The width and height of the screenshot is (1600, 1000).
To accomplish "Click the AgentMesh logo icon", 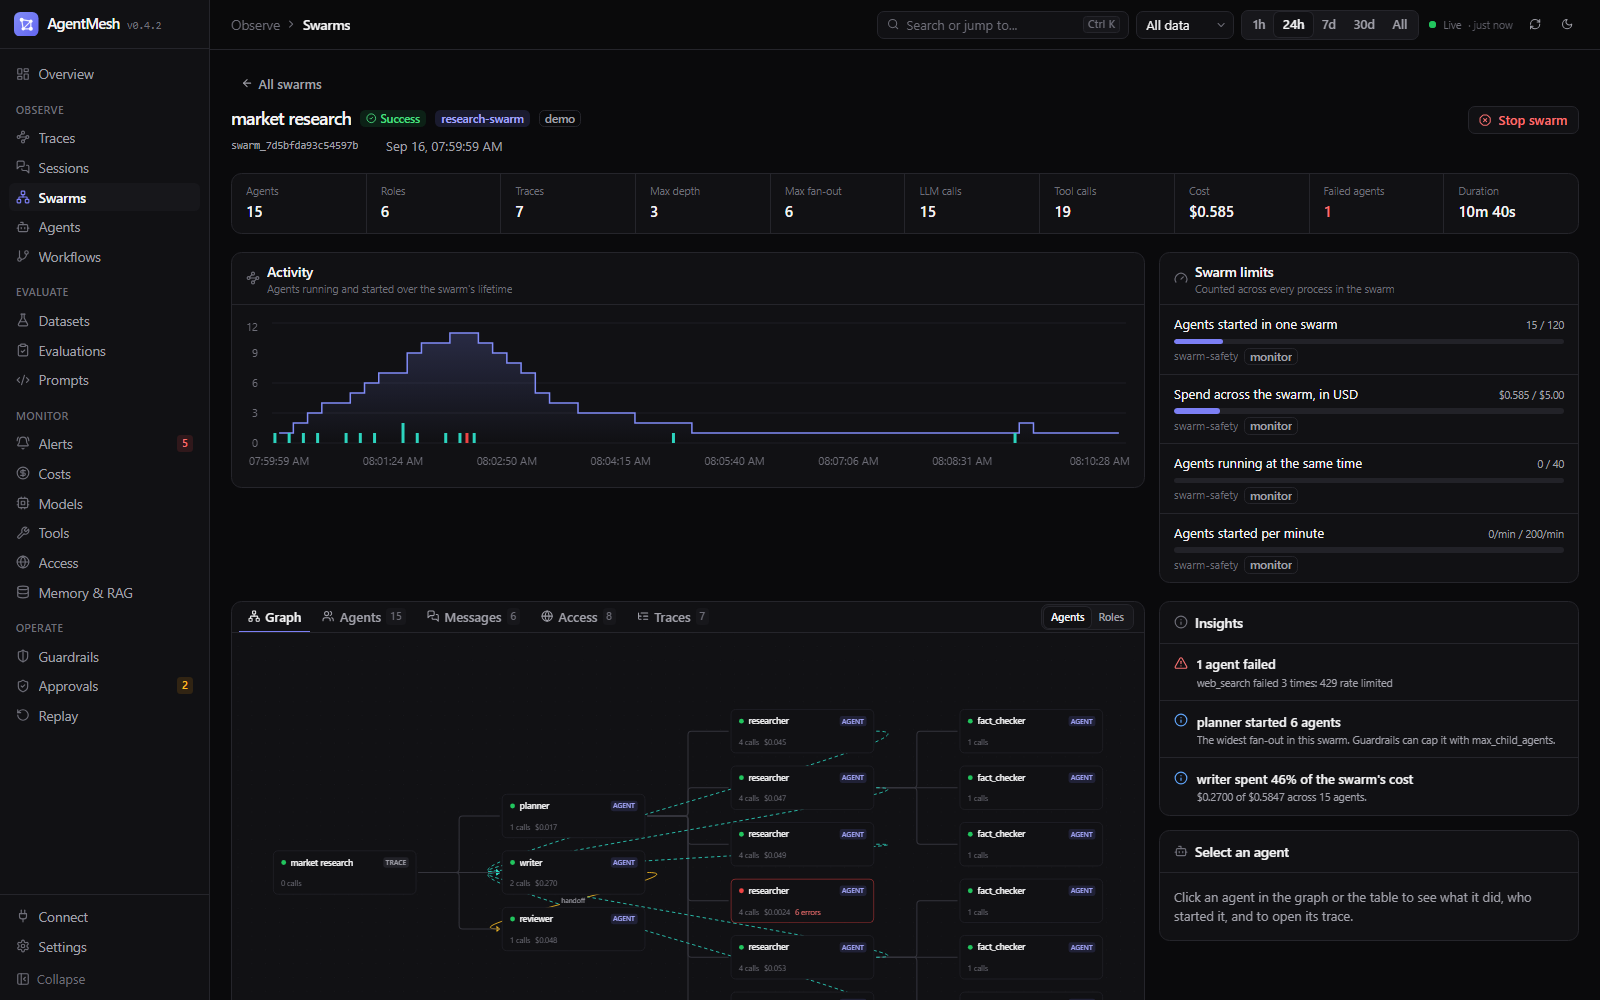I will pyautogui.click(x=26, y=24).
